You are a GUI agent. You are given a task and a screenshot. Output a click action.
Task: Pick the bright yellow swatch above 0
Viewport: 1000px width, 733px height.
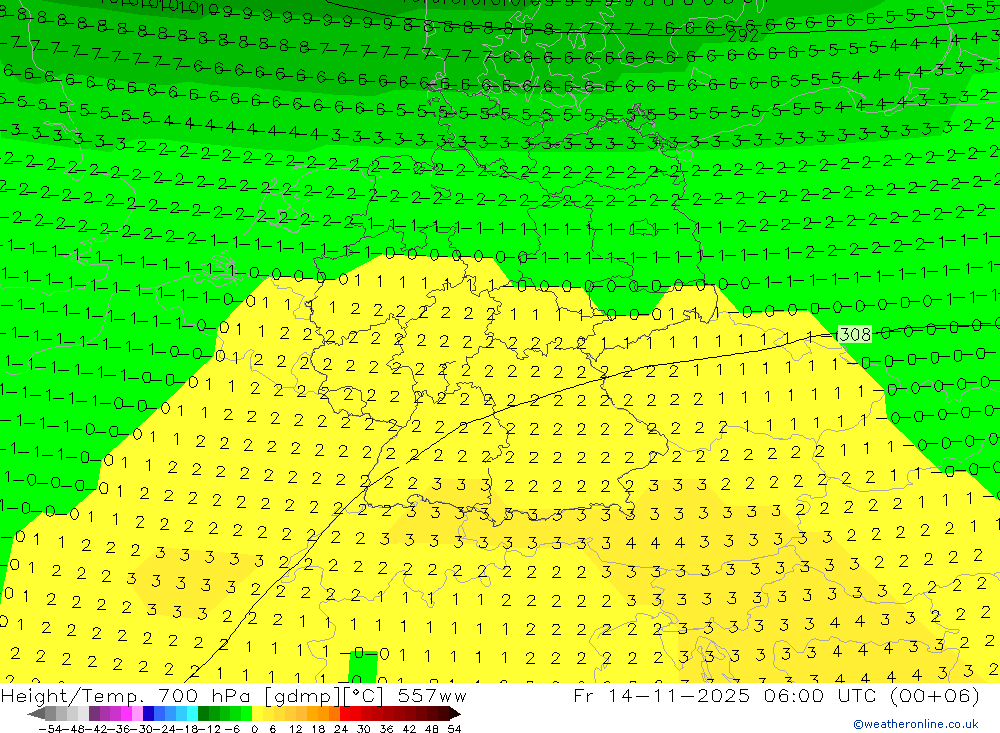coord(258,713)
